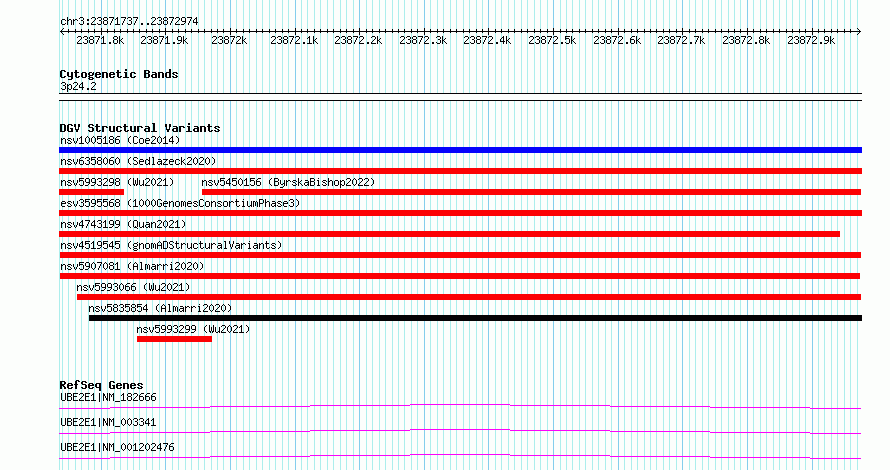This screenshot has height=470, width=890.
Task: Click the 23872.7k ruler tick label
Action: (681, 40)
